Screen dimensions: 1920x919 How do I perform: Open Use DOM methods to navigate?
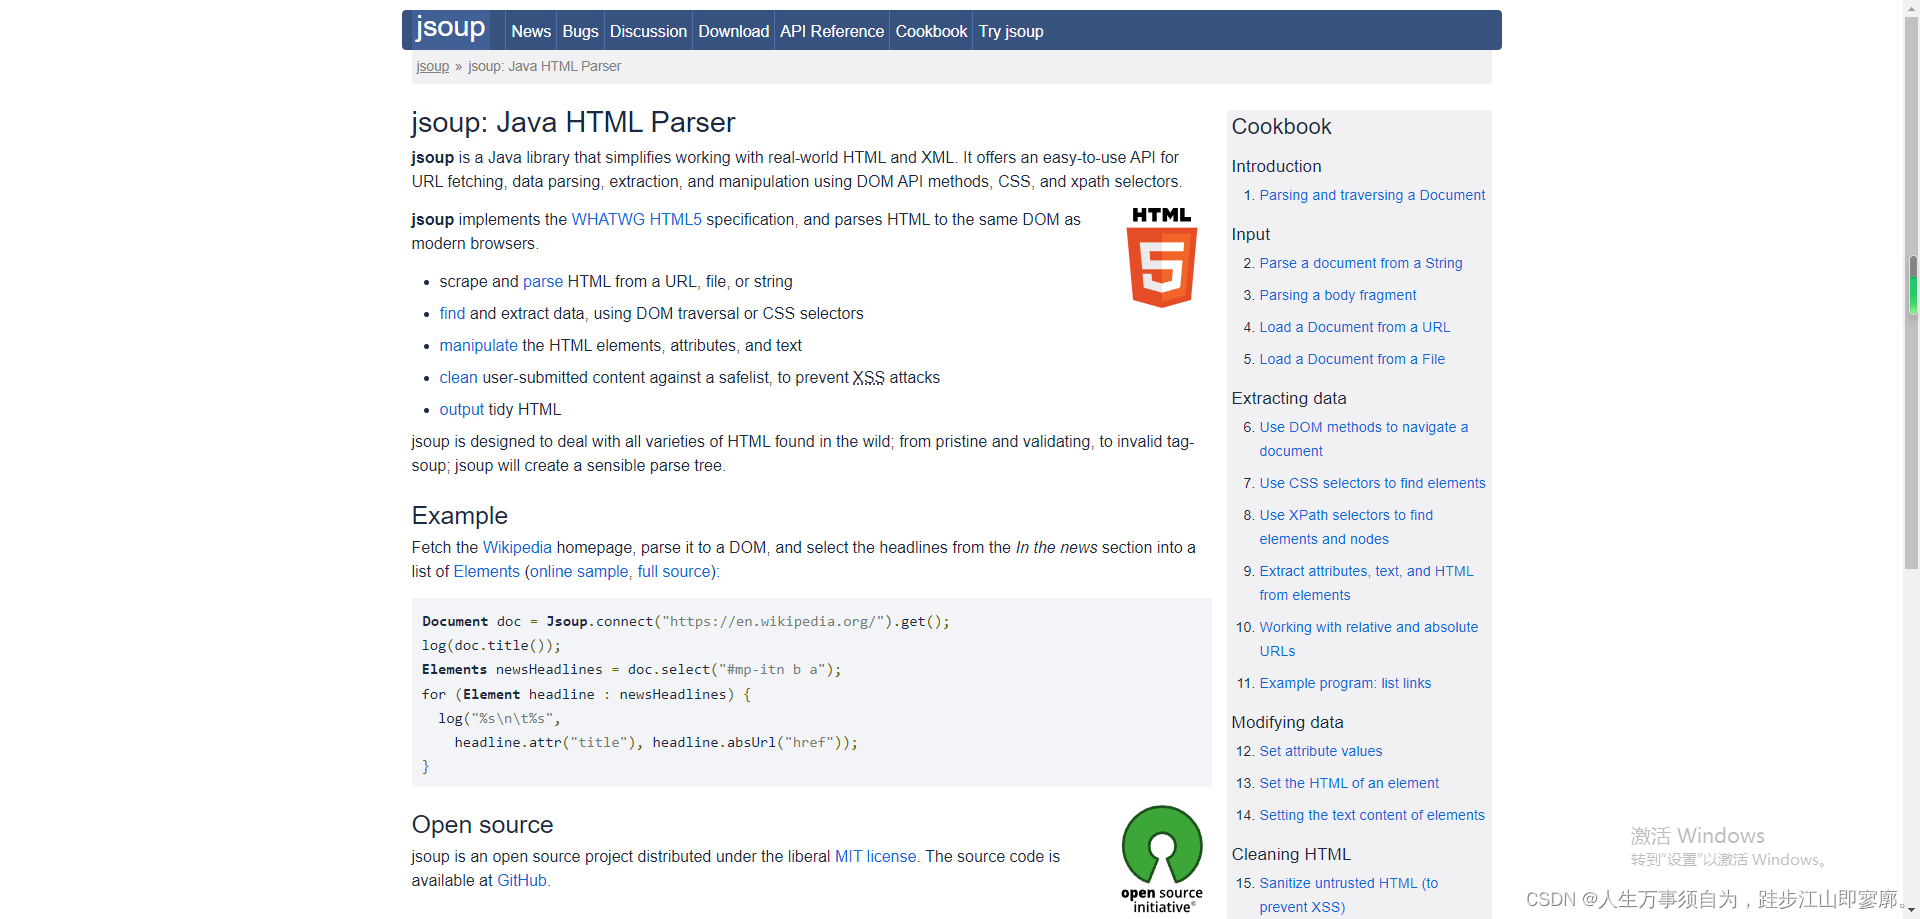(x=1363, y=439)
